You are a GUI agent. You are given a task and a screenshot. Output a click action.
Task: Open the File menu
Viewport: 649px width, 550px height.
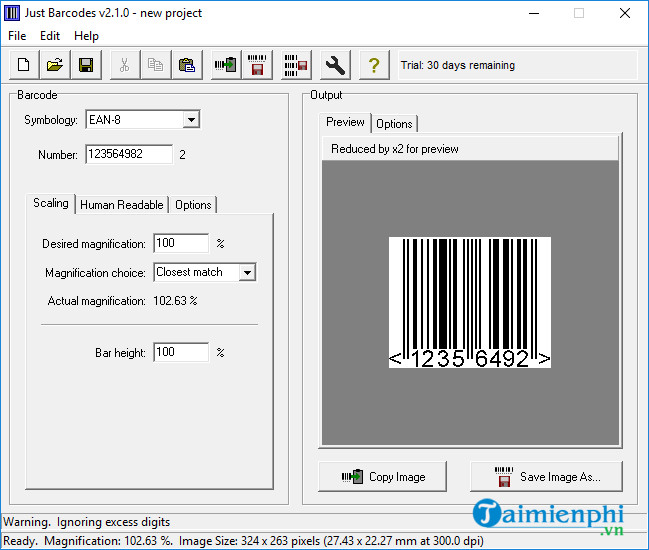17,36
